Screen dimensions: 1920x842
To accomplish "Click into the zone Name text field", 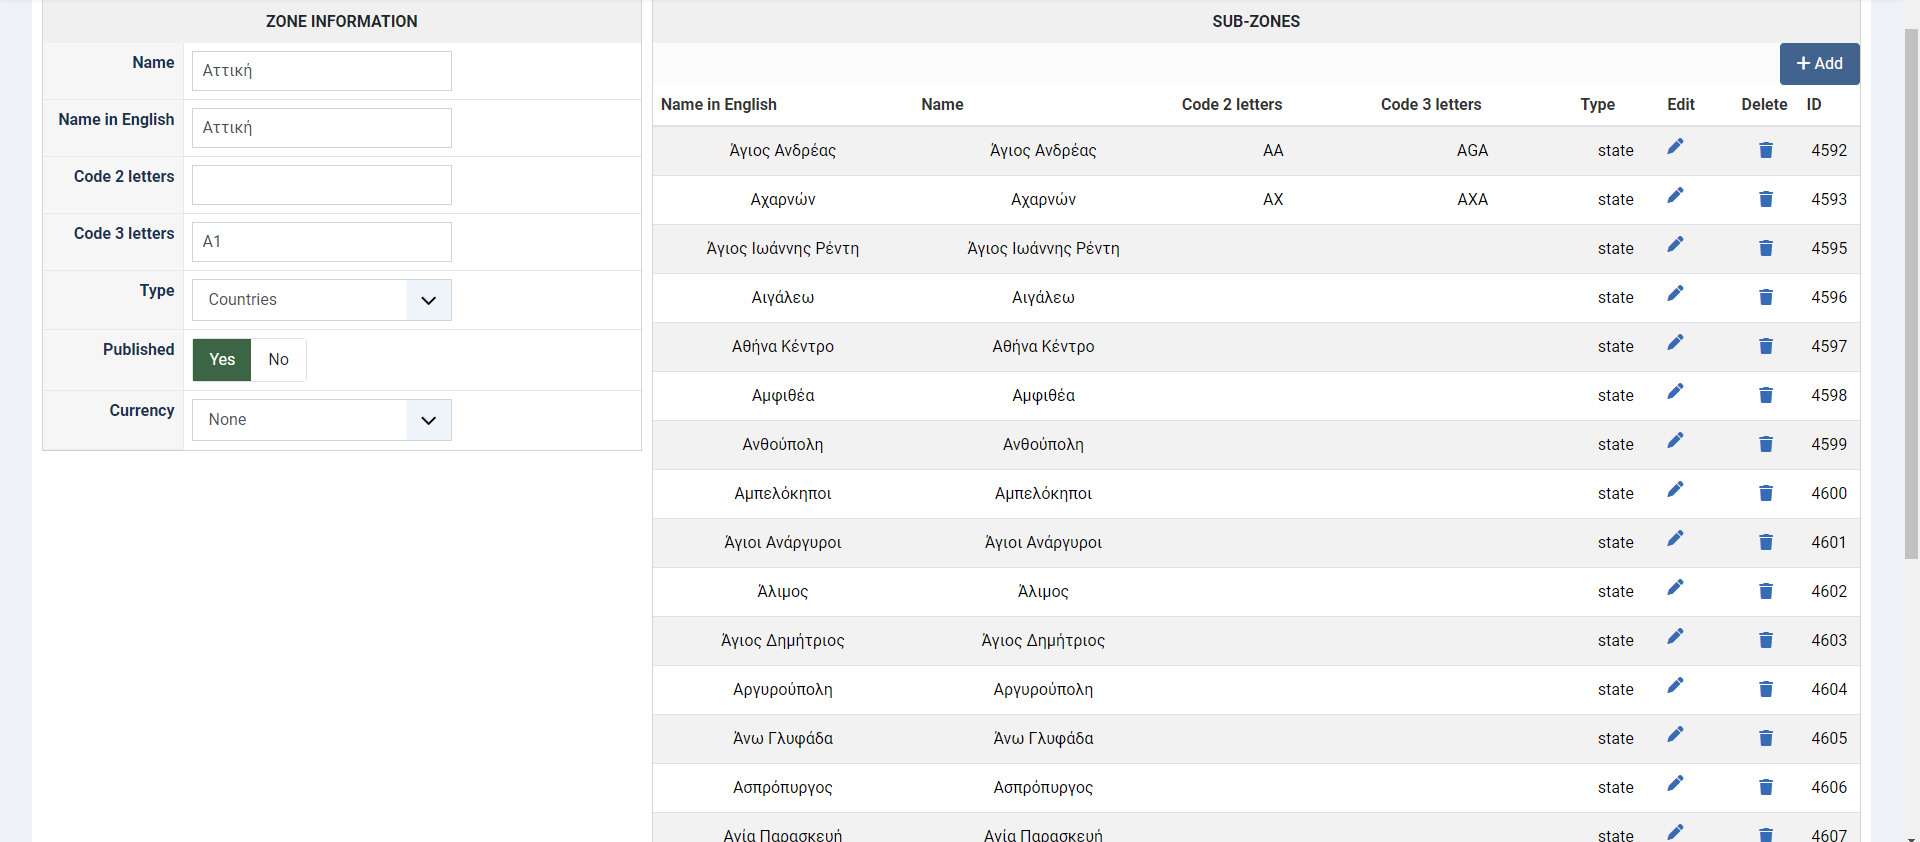I will coord(321,71).
